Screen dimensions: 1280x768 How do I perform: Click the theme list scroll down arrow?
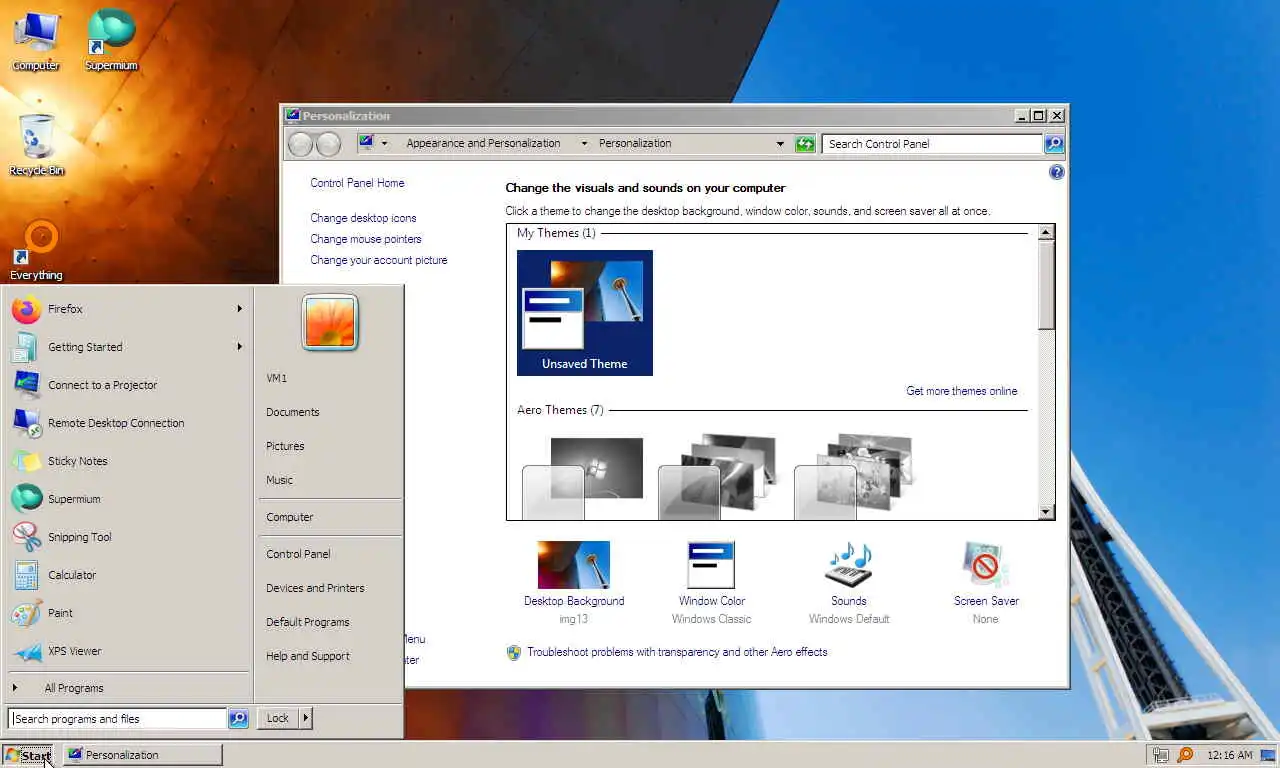click(x=1046, y=512)
